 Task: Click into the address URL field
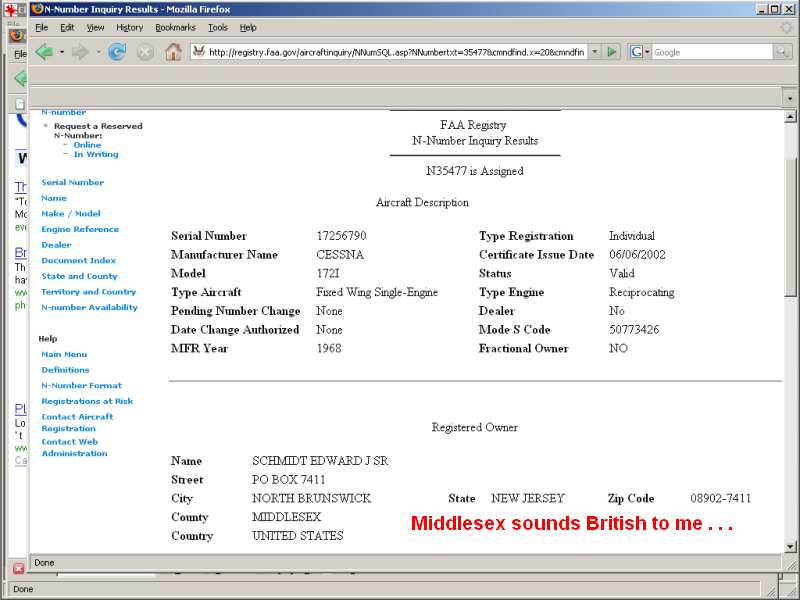[x=395, y=52]
